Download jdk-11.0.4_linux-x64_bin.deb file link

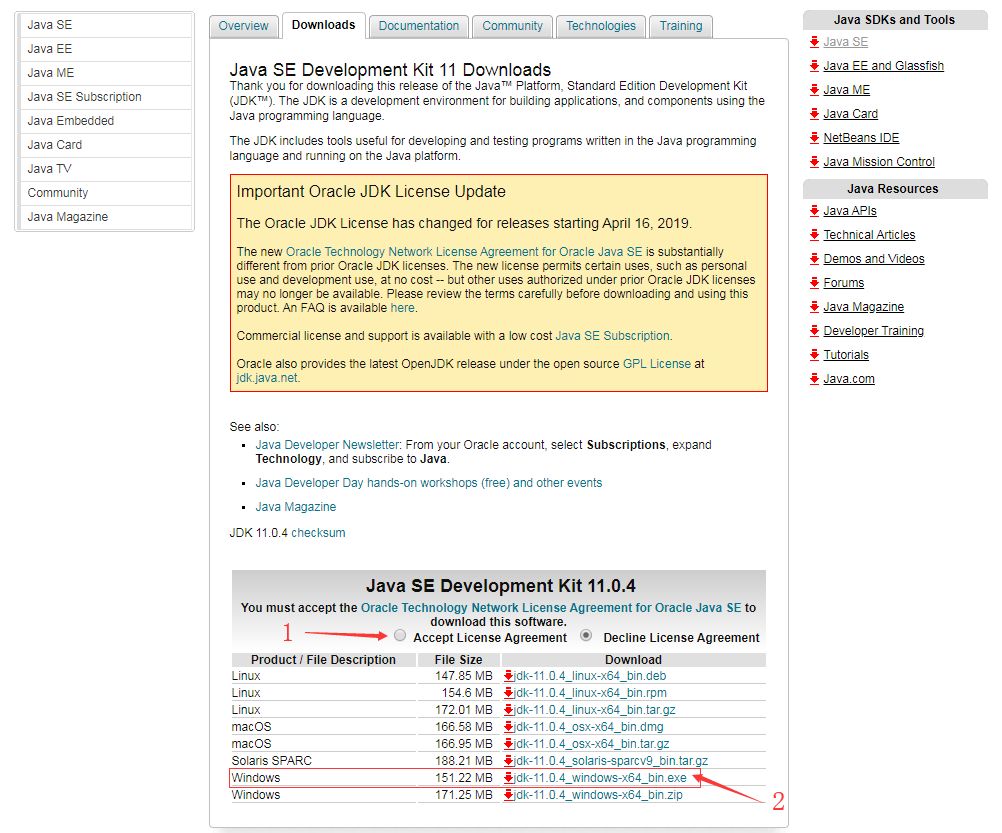(x=590, y=676)
